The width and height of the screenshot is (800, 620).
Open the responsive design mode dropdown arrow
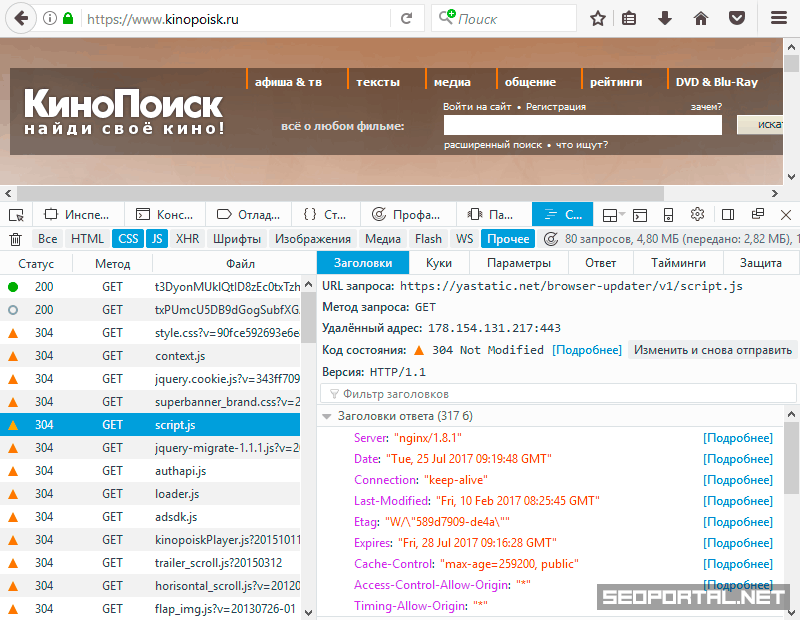[622, 214]
